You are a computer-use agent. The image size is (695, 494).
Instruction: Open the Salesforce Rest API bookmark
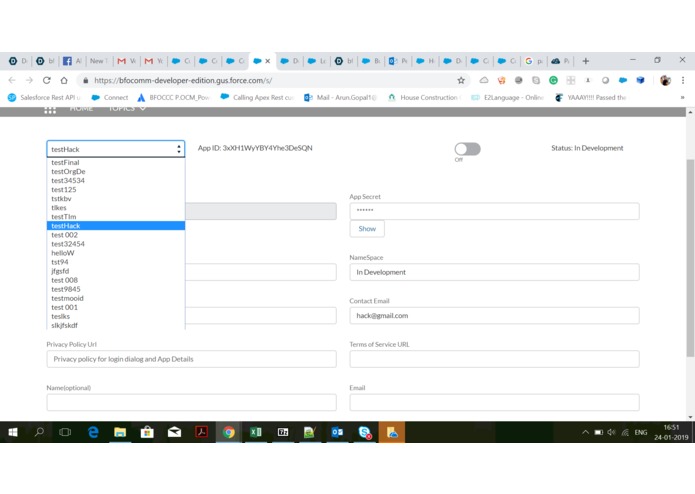click(44, 97)
